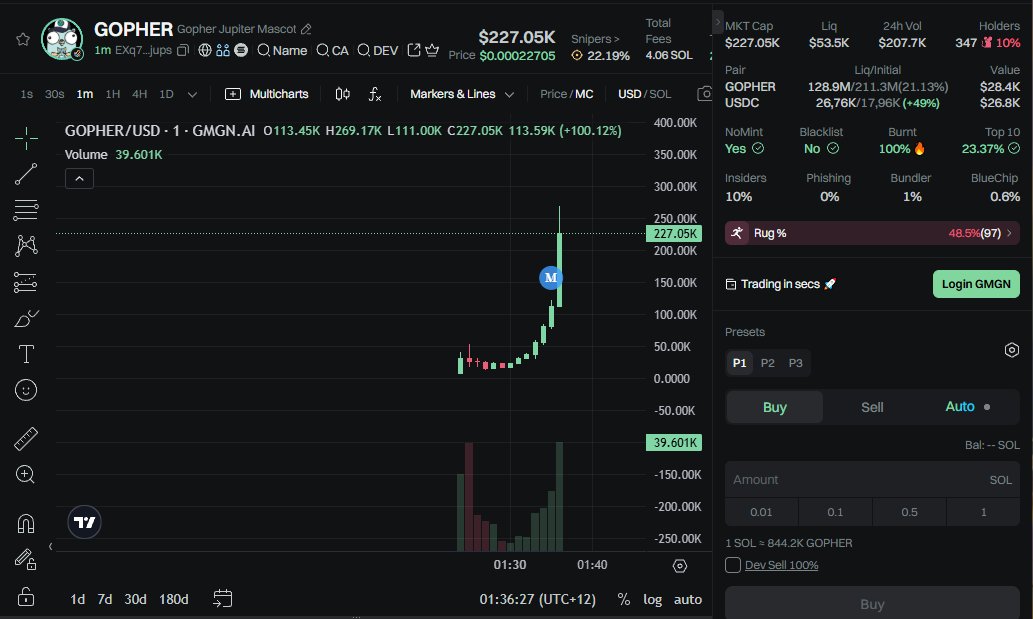The width and height of the screenshot is (1033, 619).
Task: Open the Snipers details link
Action: click(x=595, y=39)
